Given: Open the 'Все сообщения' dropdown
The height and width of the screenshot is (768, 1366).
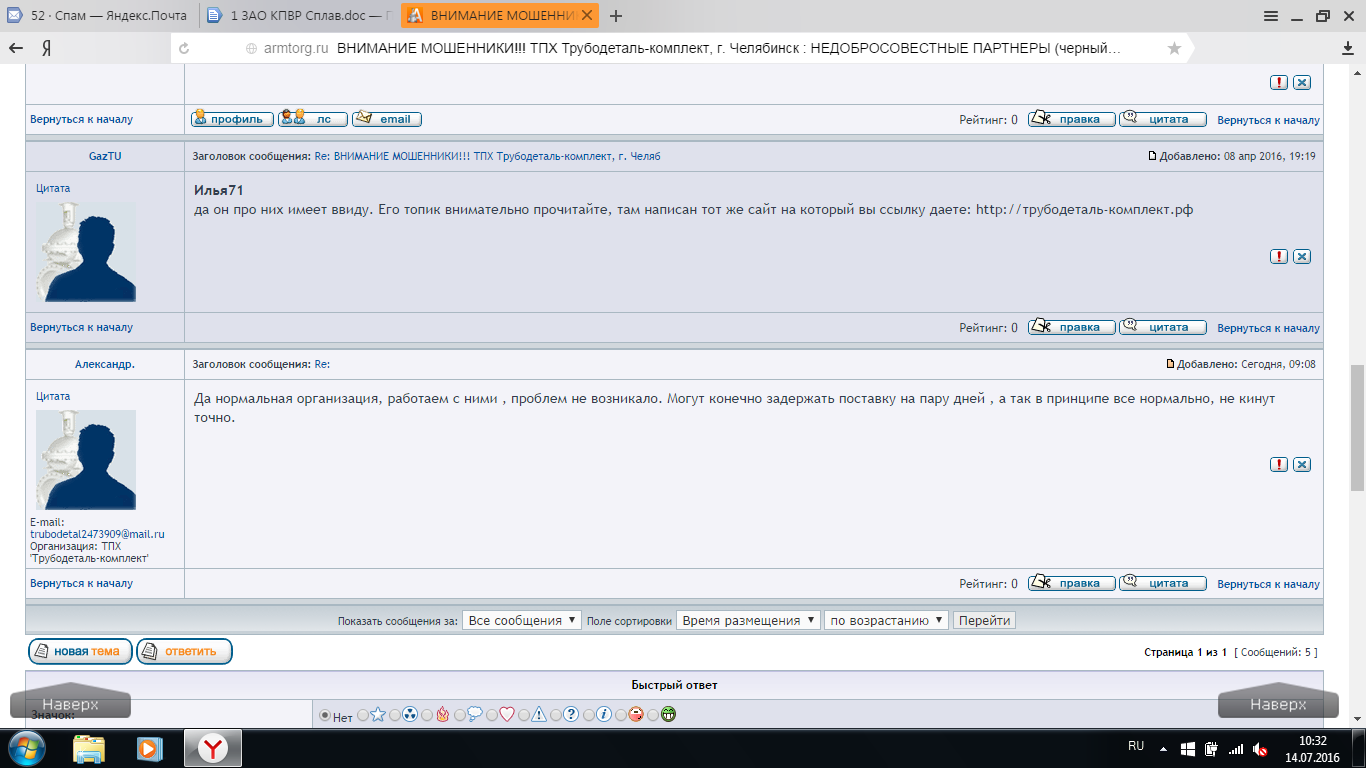Looking at the screenshot, I should (521, 620).
